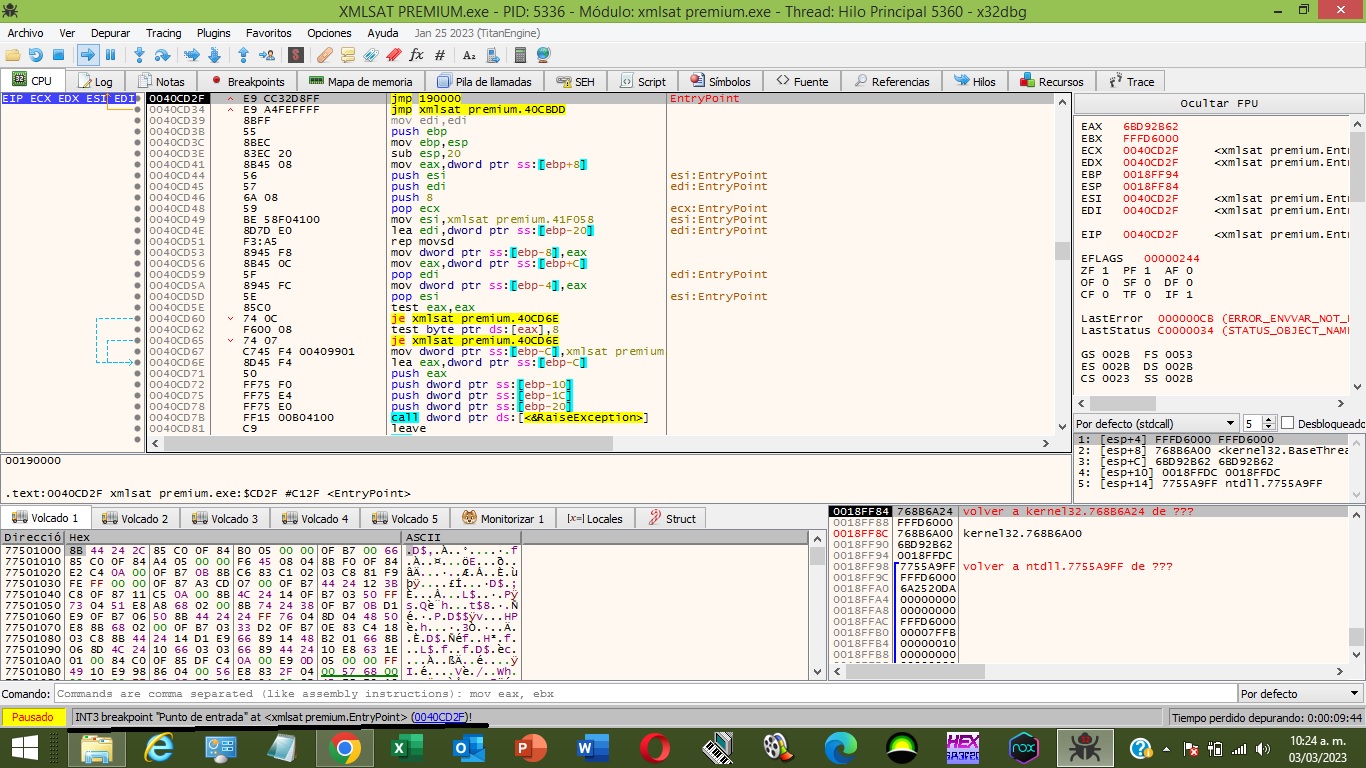This screenshot has height=768, width=1366.
Task: Switch to the Struct tab
Action: coord(672,518)
